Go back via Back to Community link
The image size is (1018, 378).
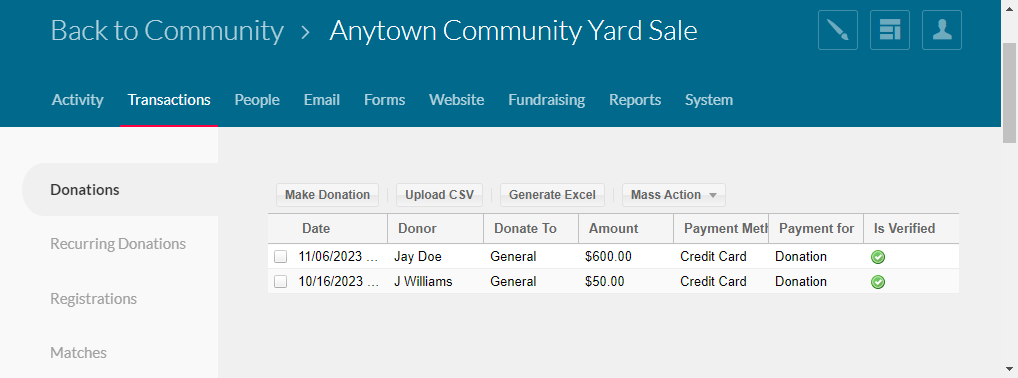(167, 31)
